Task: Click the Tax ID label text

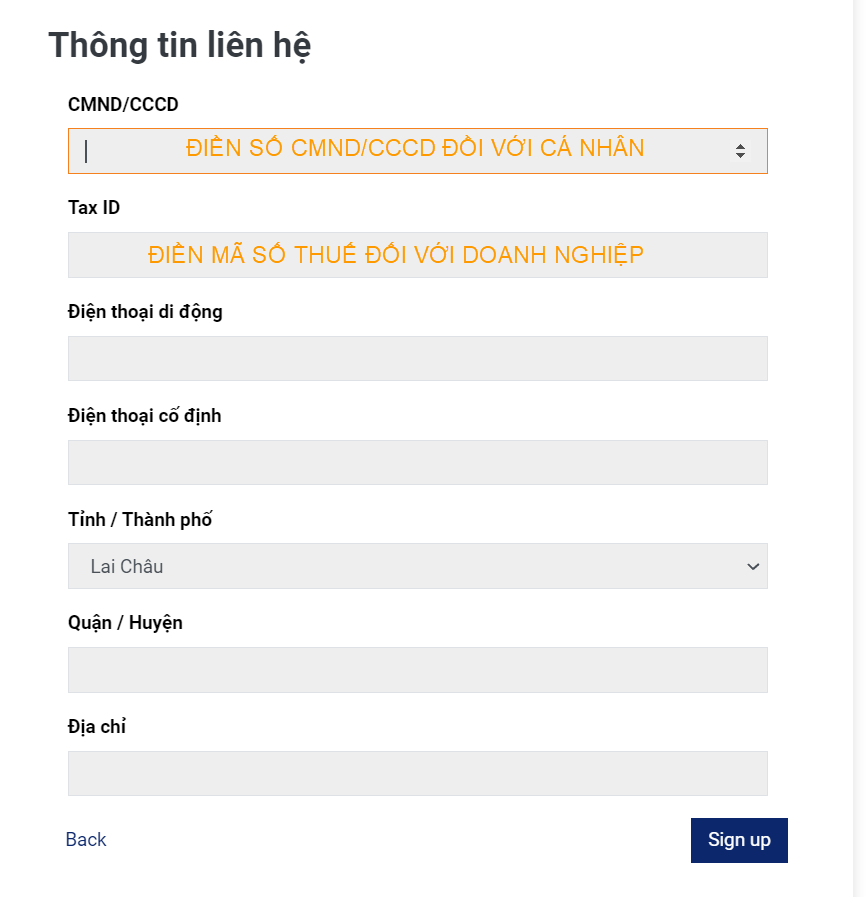Action: [94, 208]
